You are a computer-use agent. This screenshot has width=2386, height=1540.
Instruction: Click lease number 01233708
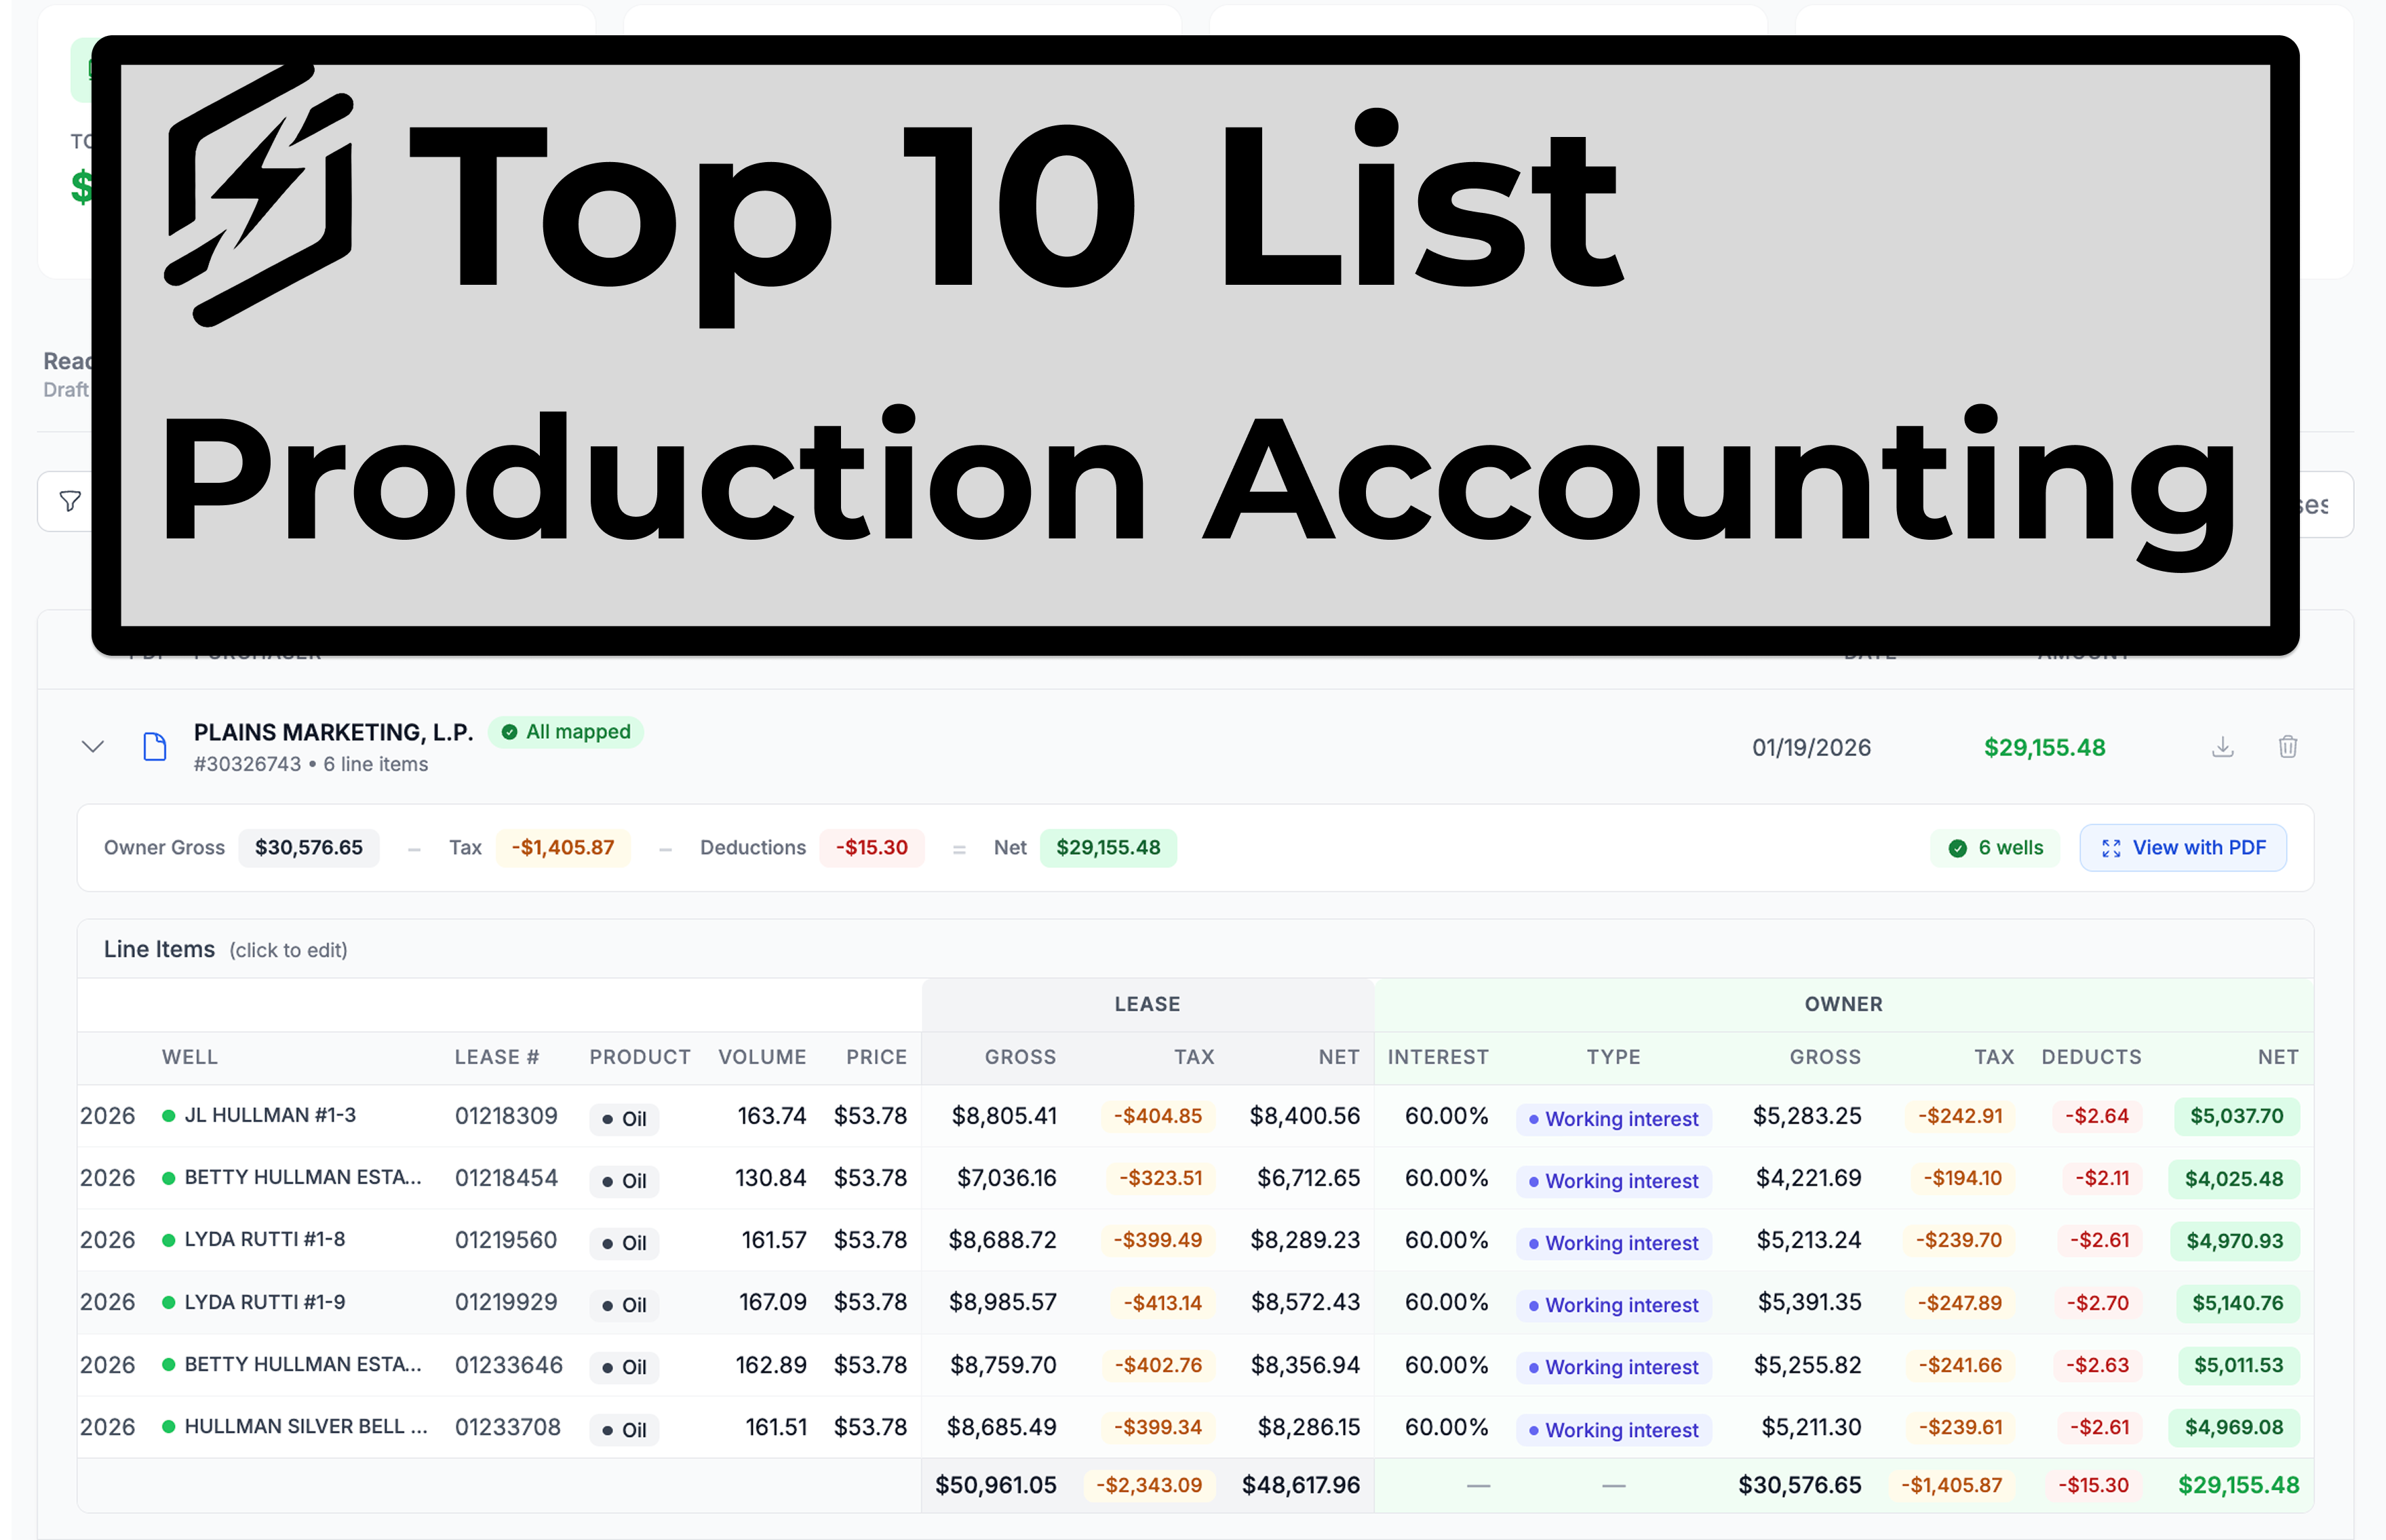pyautogui.click(x=507, y=1427)
